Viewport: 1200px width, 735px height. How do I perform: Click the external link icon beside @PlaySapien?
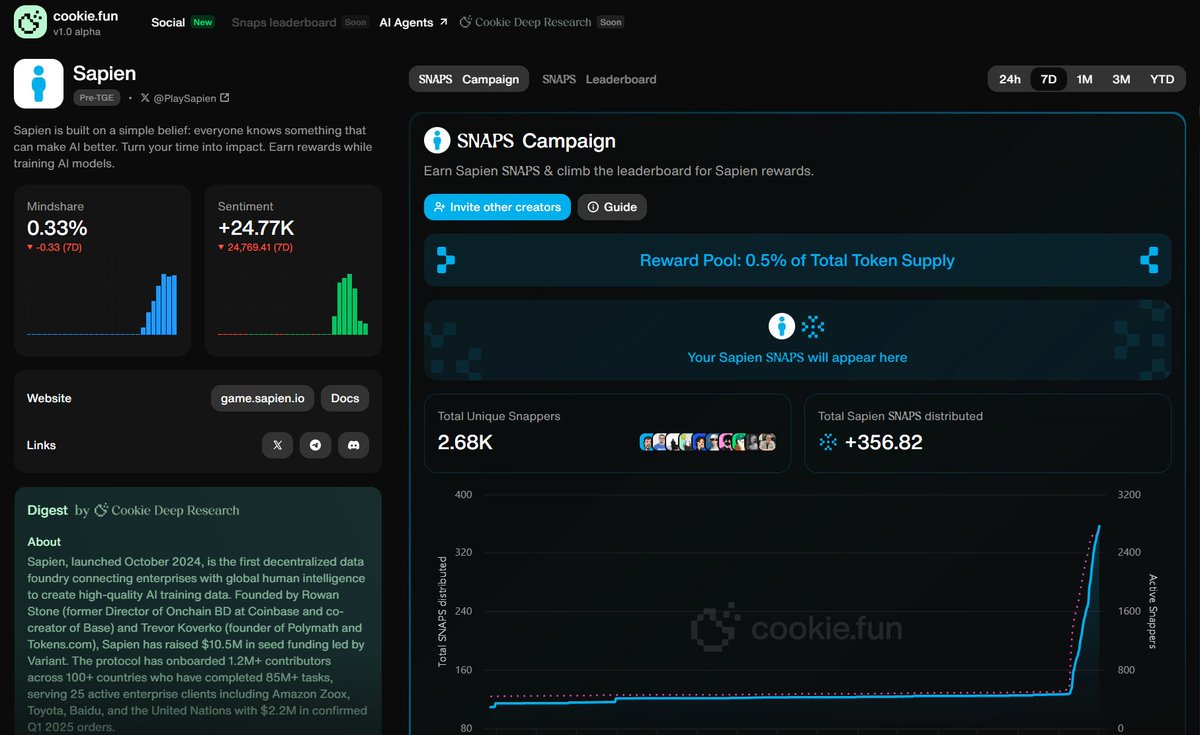click(225, 98)
